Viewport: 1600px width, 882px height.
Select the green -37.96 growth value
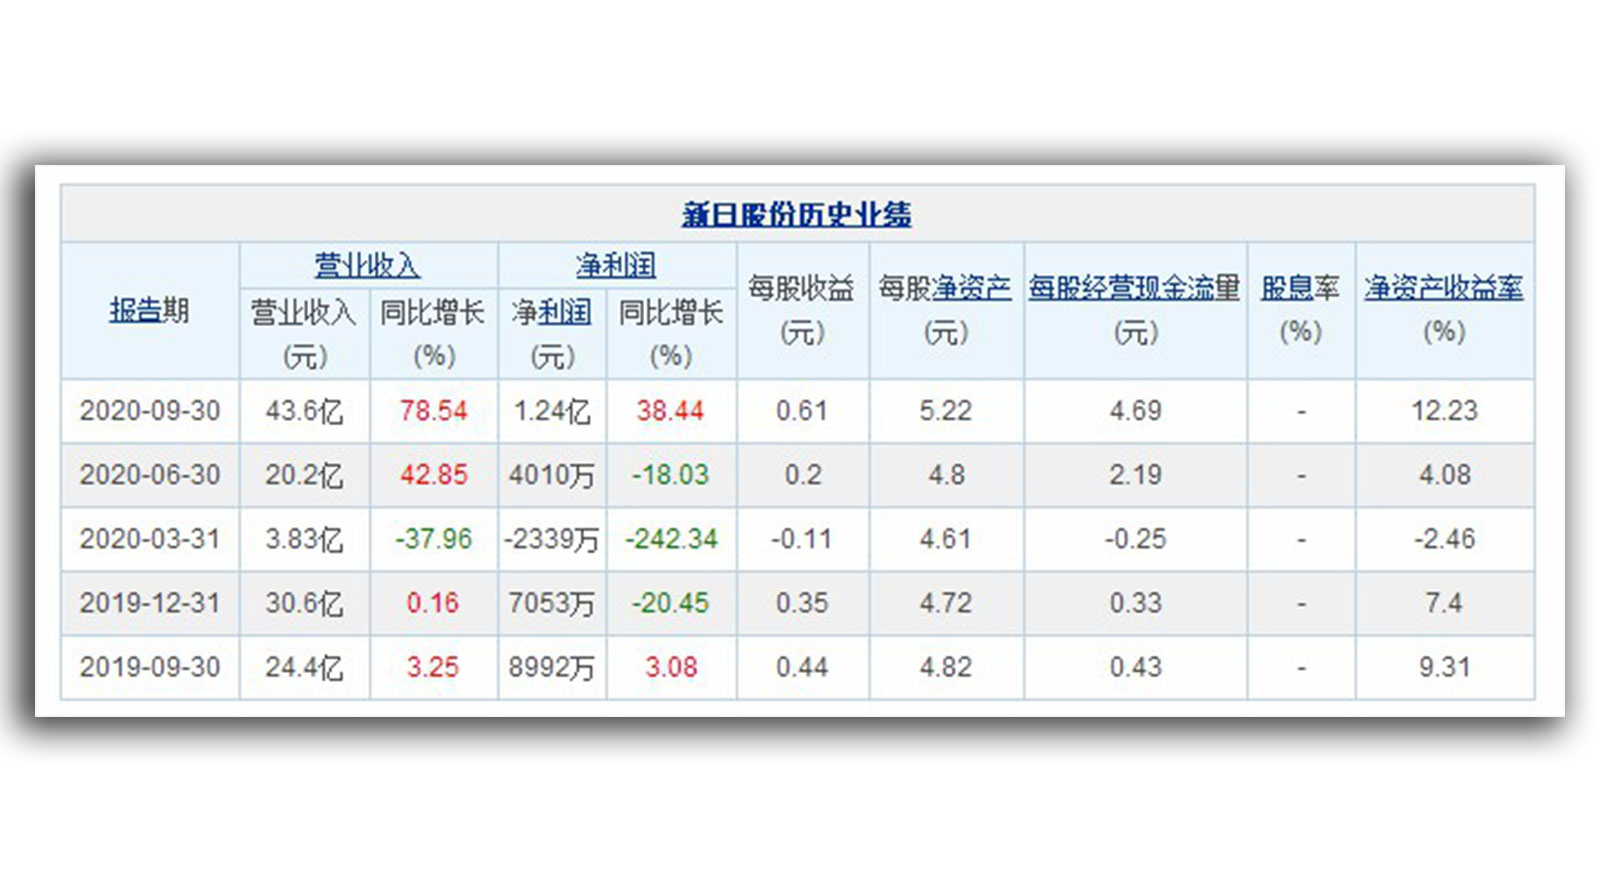coord(434,539)
